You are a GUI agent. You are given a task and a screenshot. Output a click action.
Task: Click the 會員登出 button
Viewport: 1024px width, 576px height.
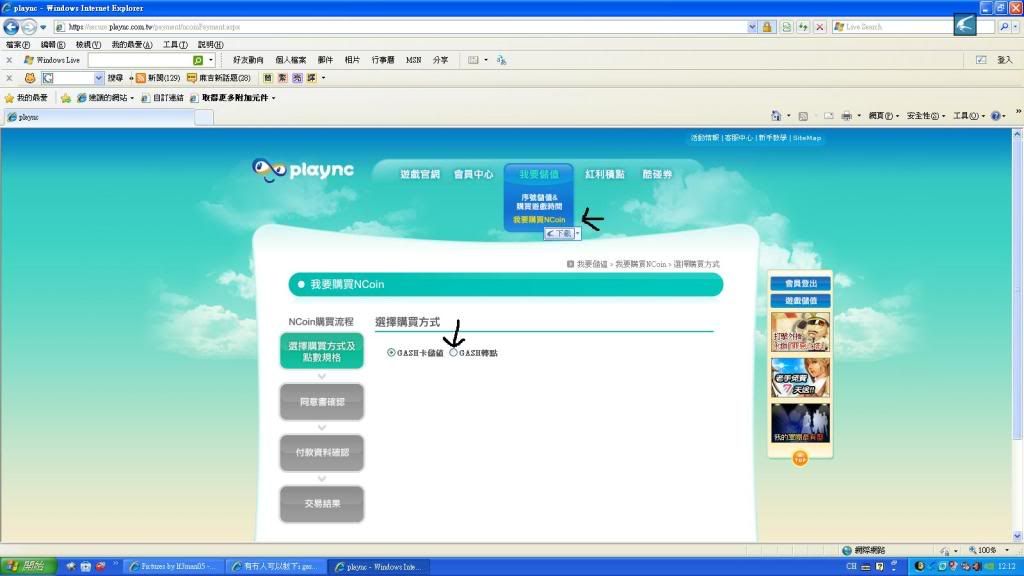click(800, 284)
